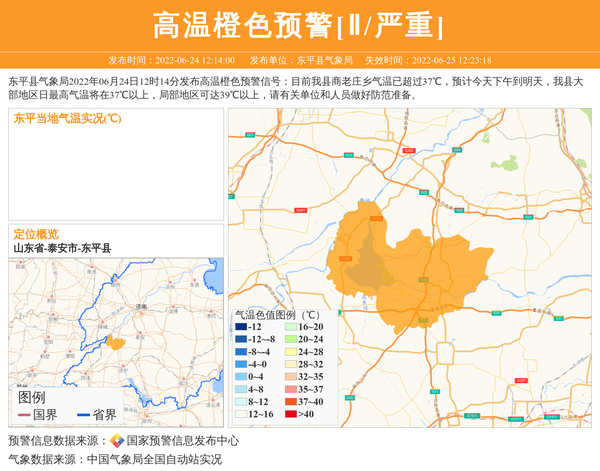The image size is (600, 471).
Task: Click the 国家预警信息发布中心 logo icon
Action: click(117, 441)
